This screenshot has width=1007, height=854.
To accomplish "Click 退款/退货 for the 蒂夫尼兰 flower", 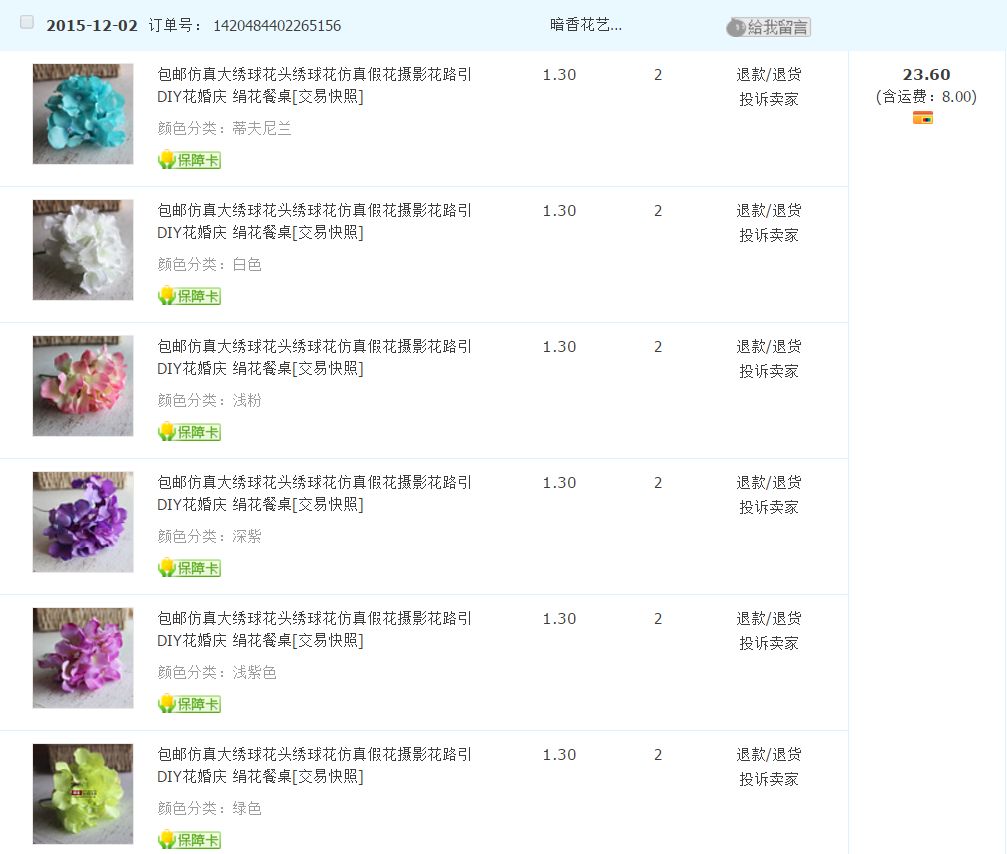I will pyautogui.click(x=768, y=74).
